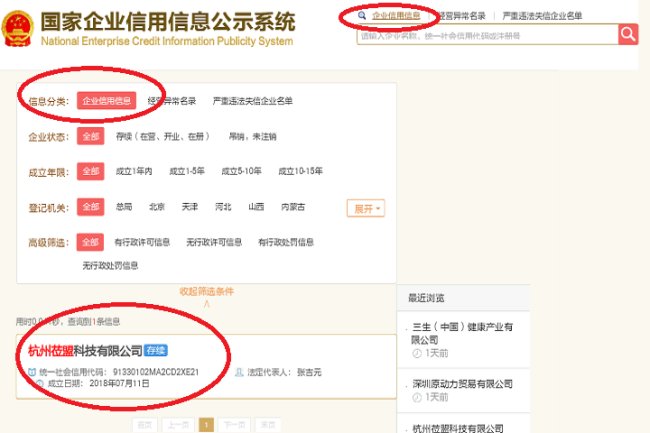The width and height of the screenshot is (650, 433).
Task: Click credit code 91330102MA2CD2XE21
Action: [x=156, y=372]
